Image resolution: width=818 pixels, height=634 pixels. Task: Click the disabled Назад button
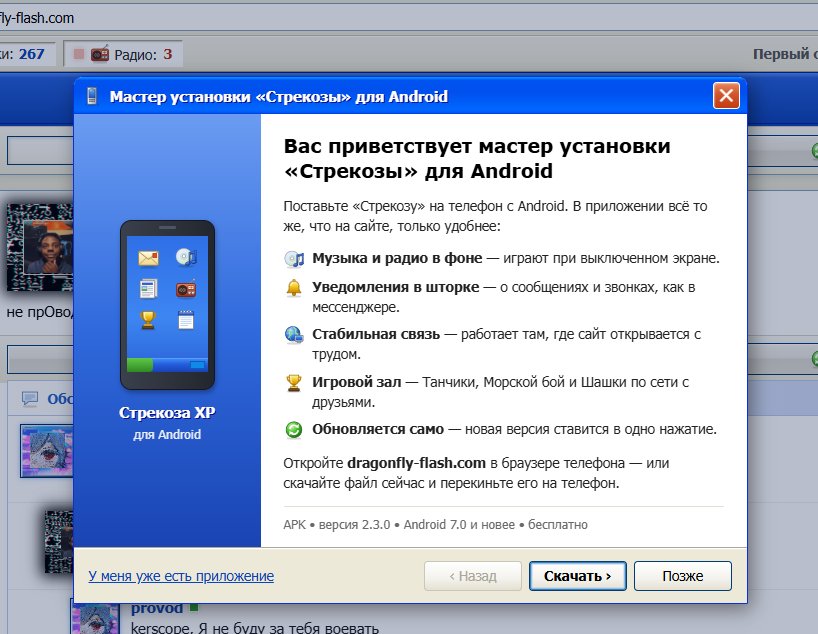(473, 576)
